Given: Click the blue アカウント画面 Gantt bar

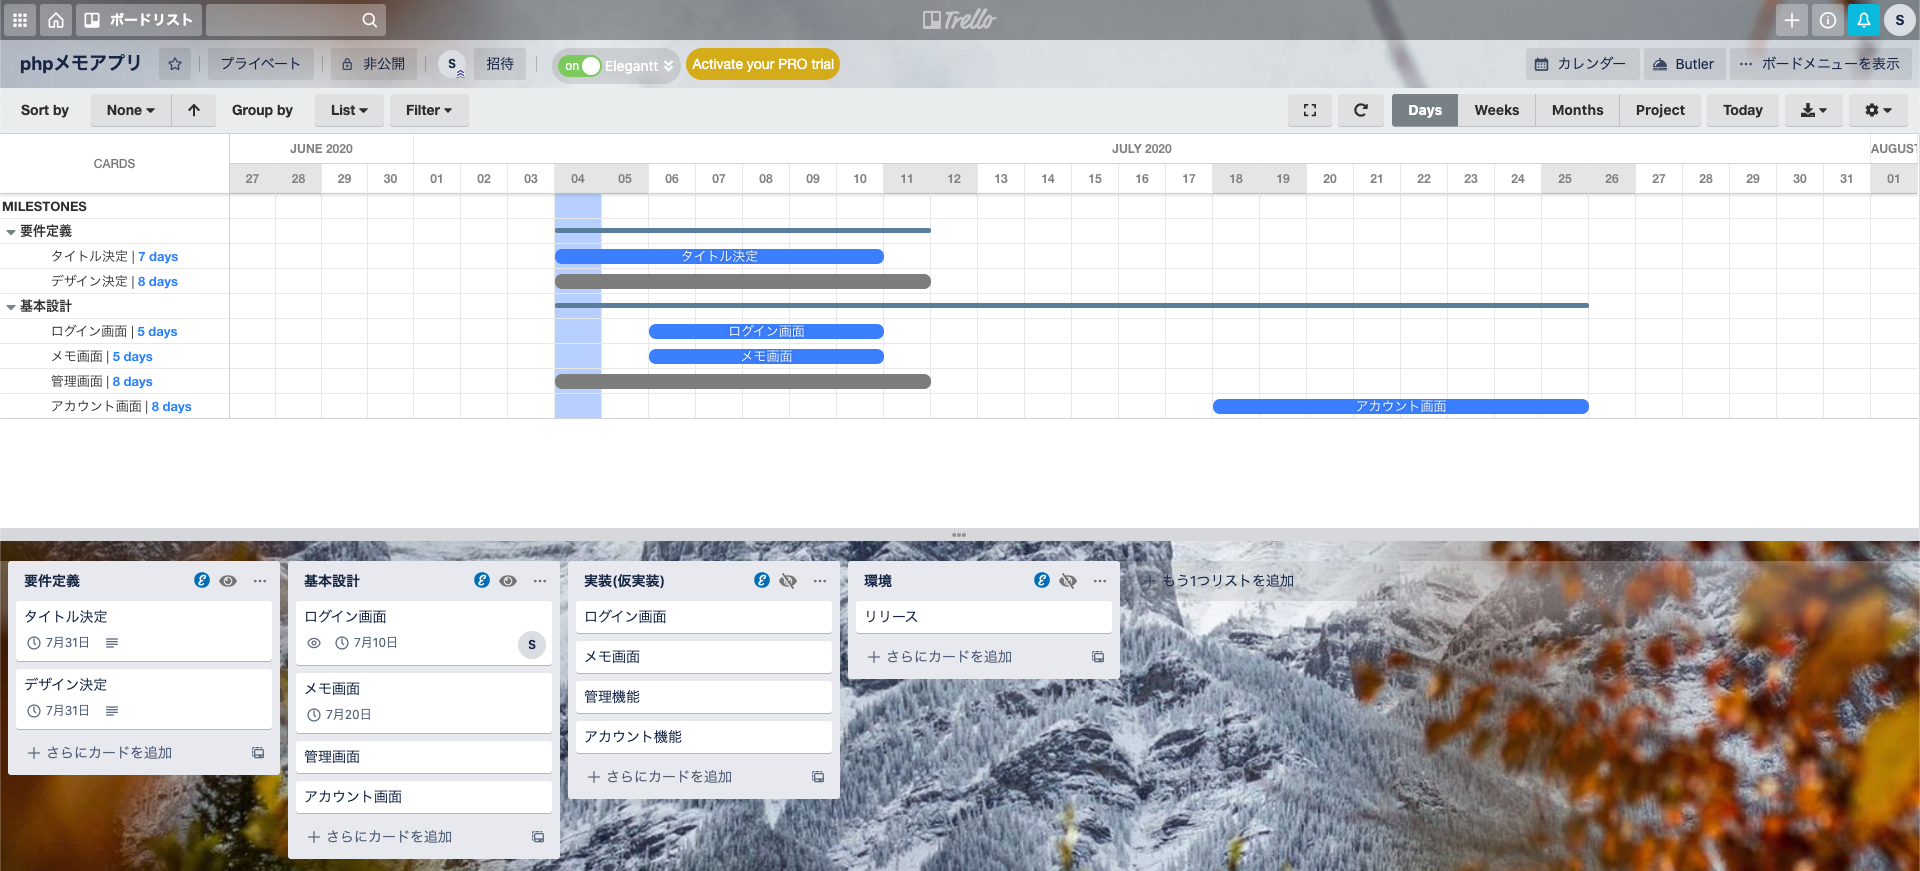Looking at the screenshot, I should [1400, 406].
